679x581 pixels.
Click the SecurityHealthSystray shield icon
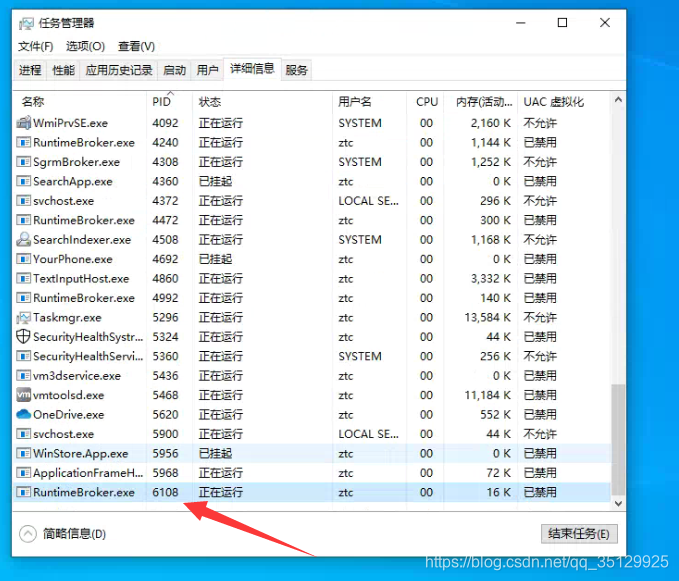coord(23,336)
